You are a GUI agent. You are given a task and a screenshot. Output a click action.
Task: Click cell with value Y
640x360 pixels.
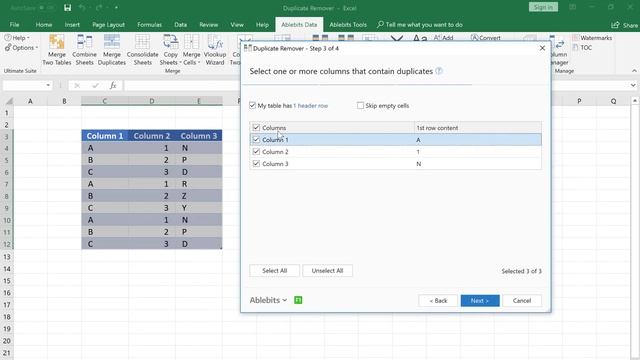[199, 208]
